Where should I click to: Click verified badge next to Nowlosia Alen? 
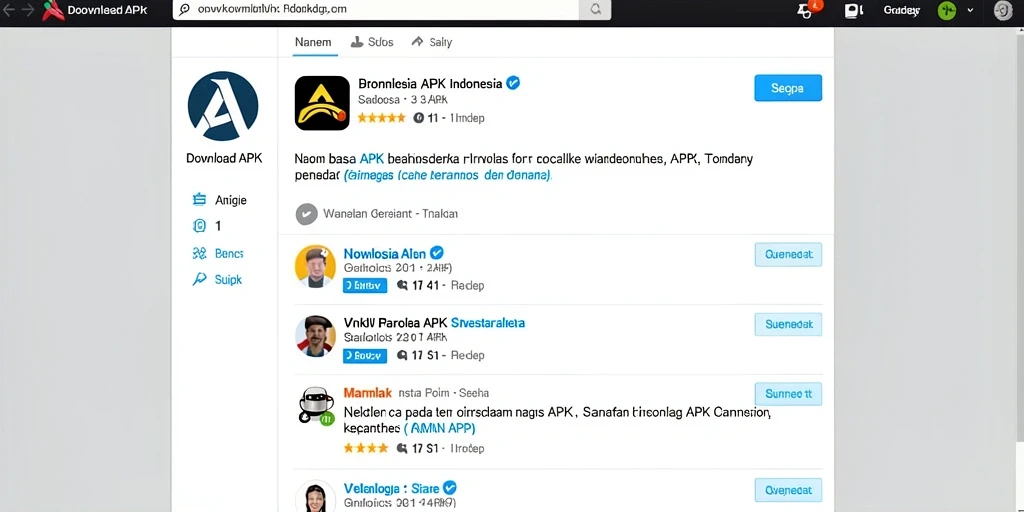[x=437, y=253]
